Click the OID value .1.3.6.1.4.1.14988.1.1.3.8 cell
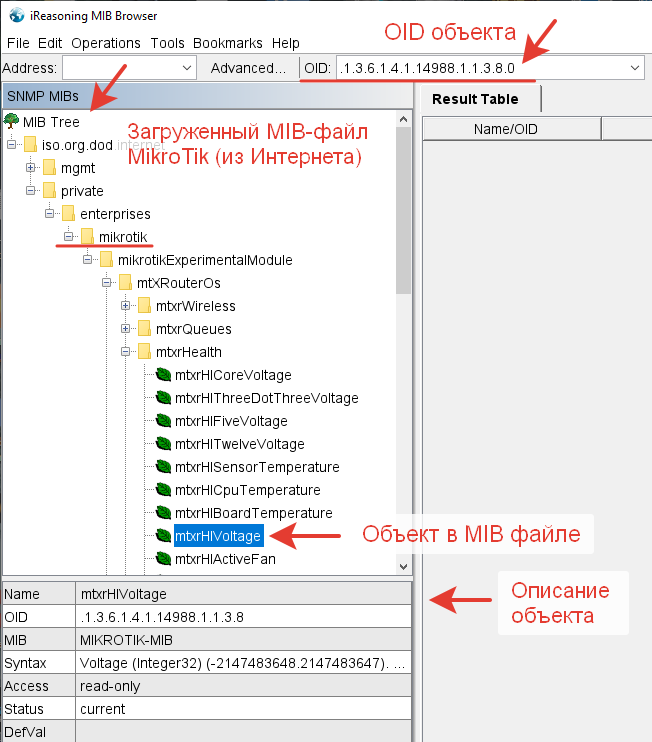Image resolution: width=652 pixels, height=742 pixels. tap(243, 617)
